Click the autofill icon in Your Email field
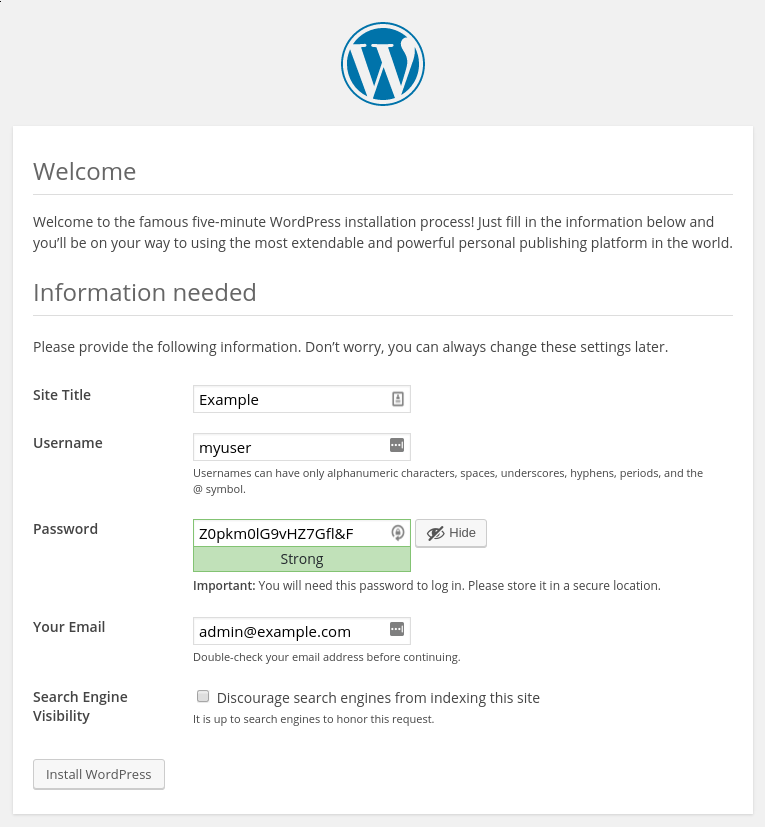This screenshot has height=827, width=765. (397, 630)
